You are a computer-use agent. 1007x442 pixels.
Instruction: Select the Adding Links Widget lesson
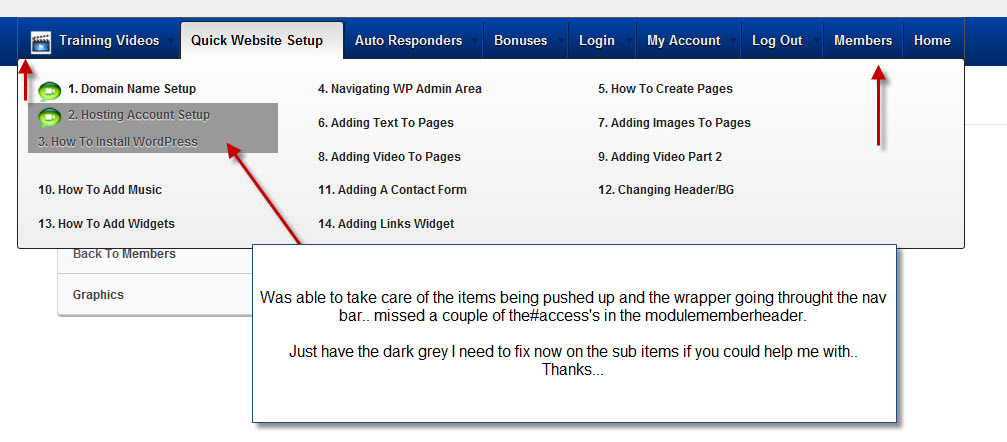[x=386, y=224]
